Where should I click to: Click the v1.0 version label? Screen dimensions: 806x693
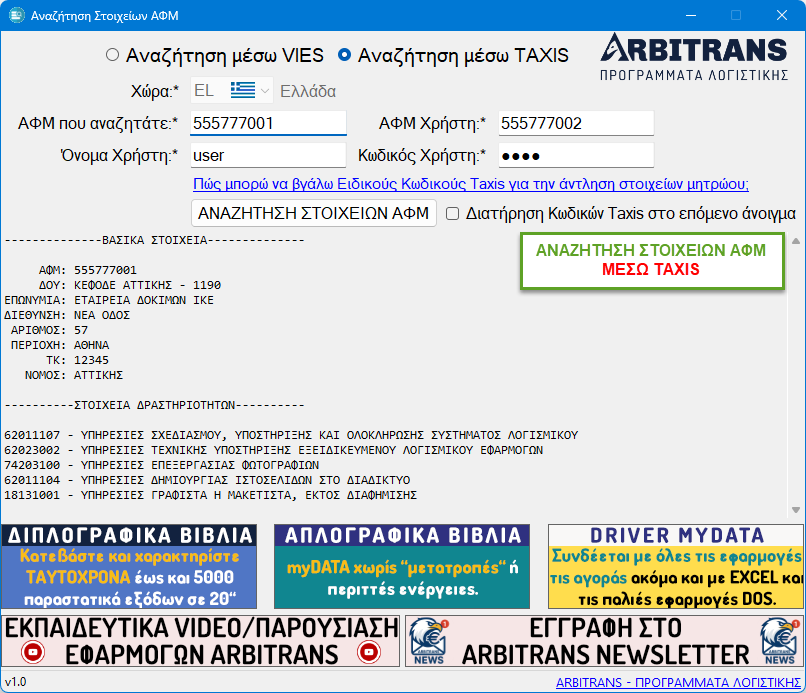click(x=15, y=682)
